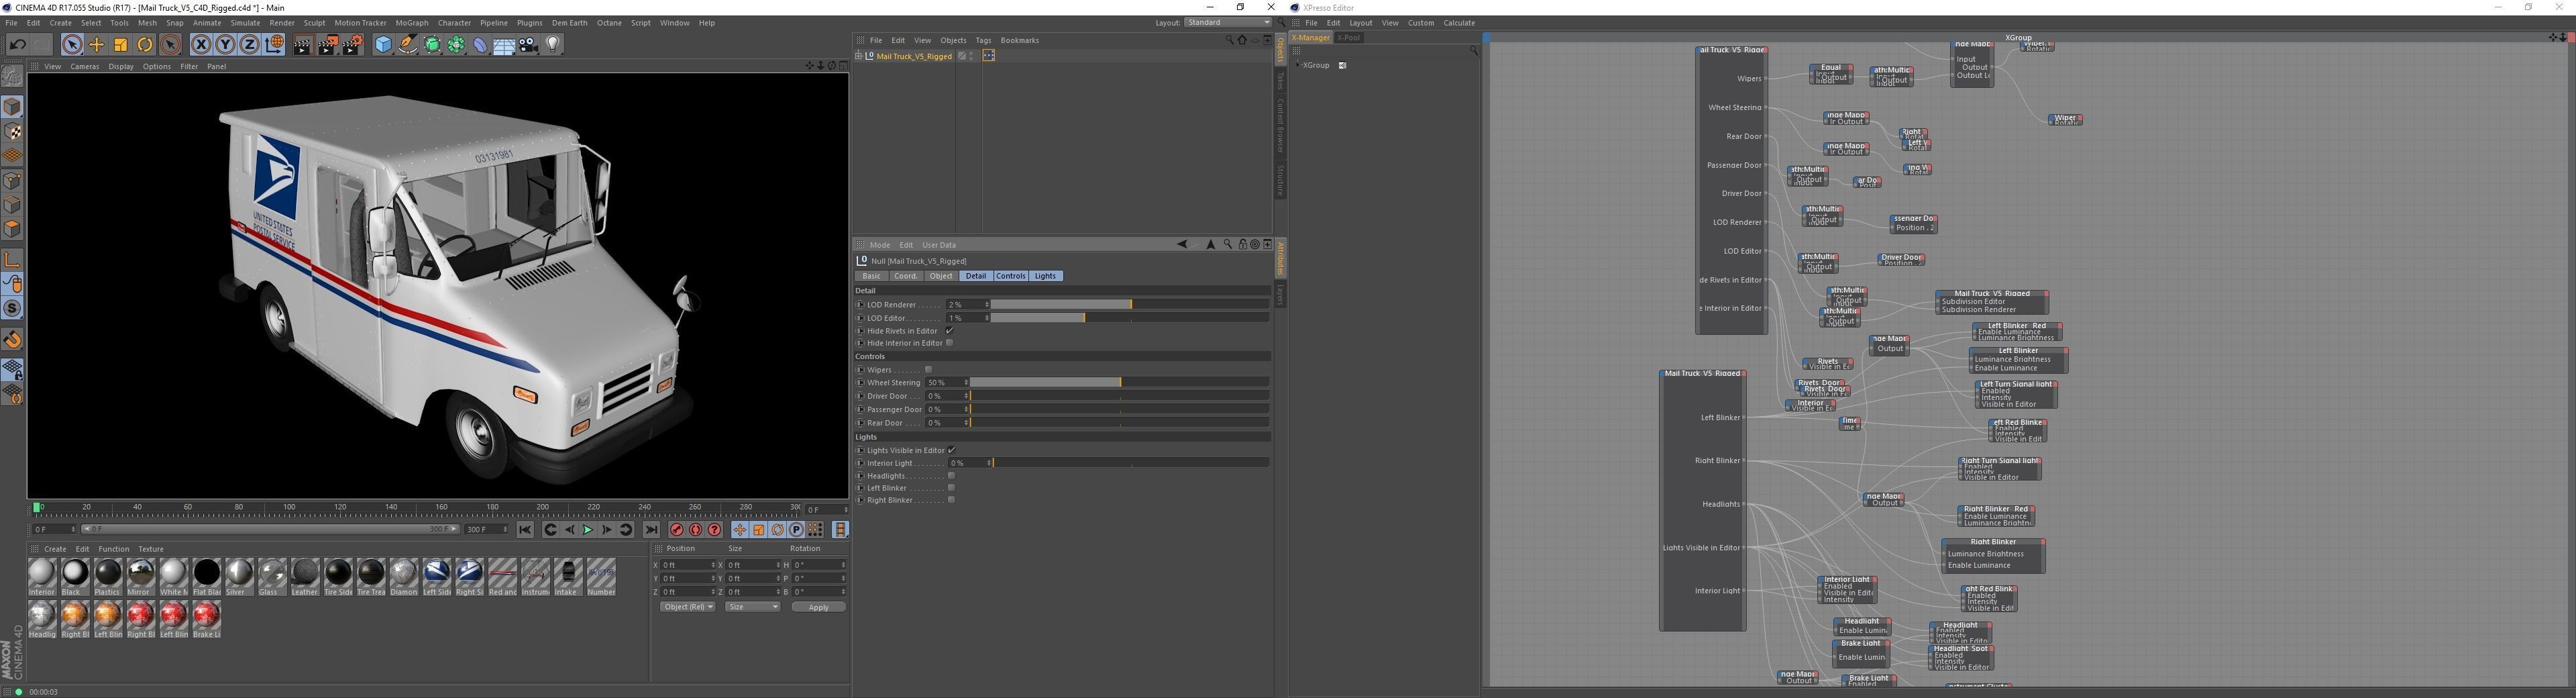The height and width of the screenshot is (698, 2576).
Task: Open the Calculate menu in XPresso Editor
Action: [1459, 23]
